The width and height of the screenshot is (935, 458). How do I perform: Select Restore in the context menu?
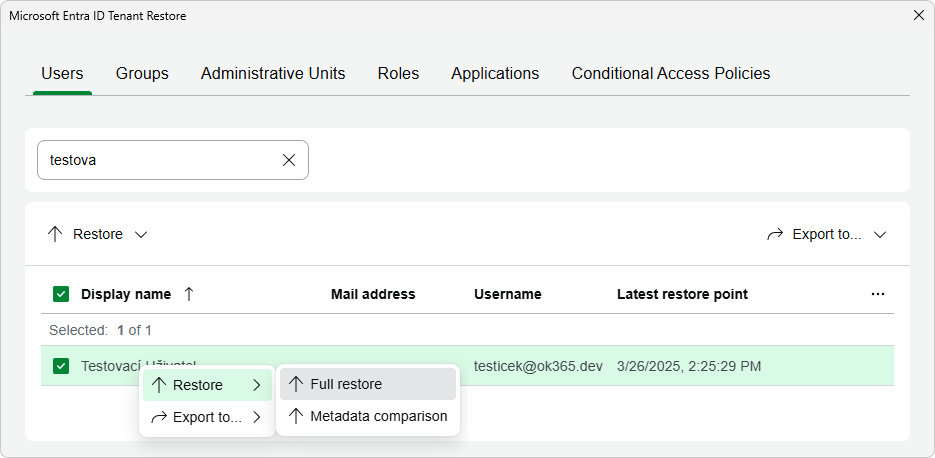pos(207,385)
